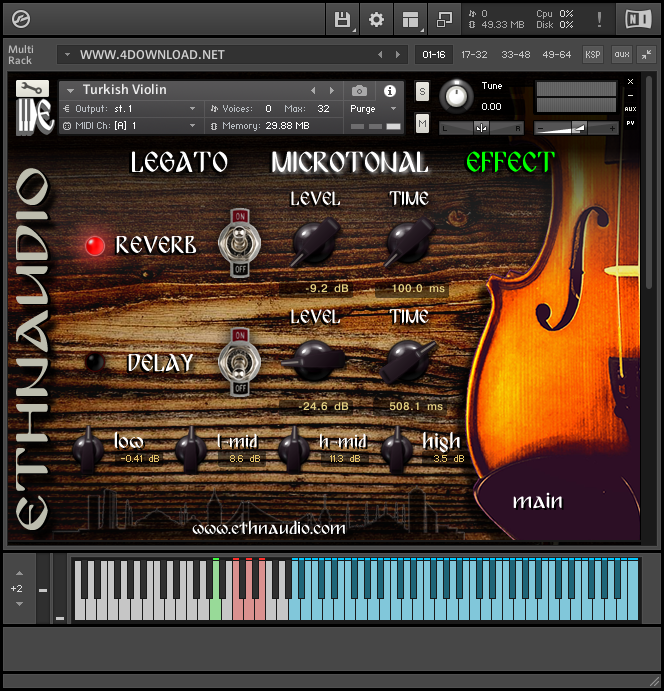Click the main button on violin
The width and height of the screenshot is (664, 691).
(538, 502)
